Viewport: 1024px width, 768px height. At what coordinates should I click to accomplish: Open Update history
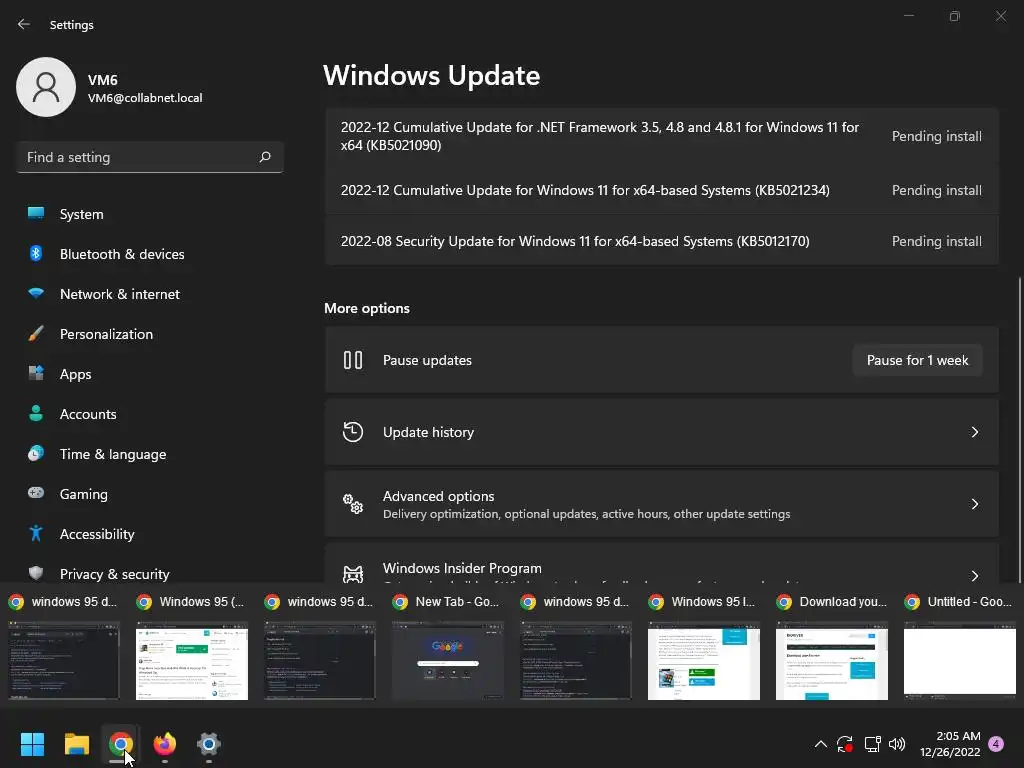pyautogui.click(x=662, y=432)
